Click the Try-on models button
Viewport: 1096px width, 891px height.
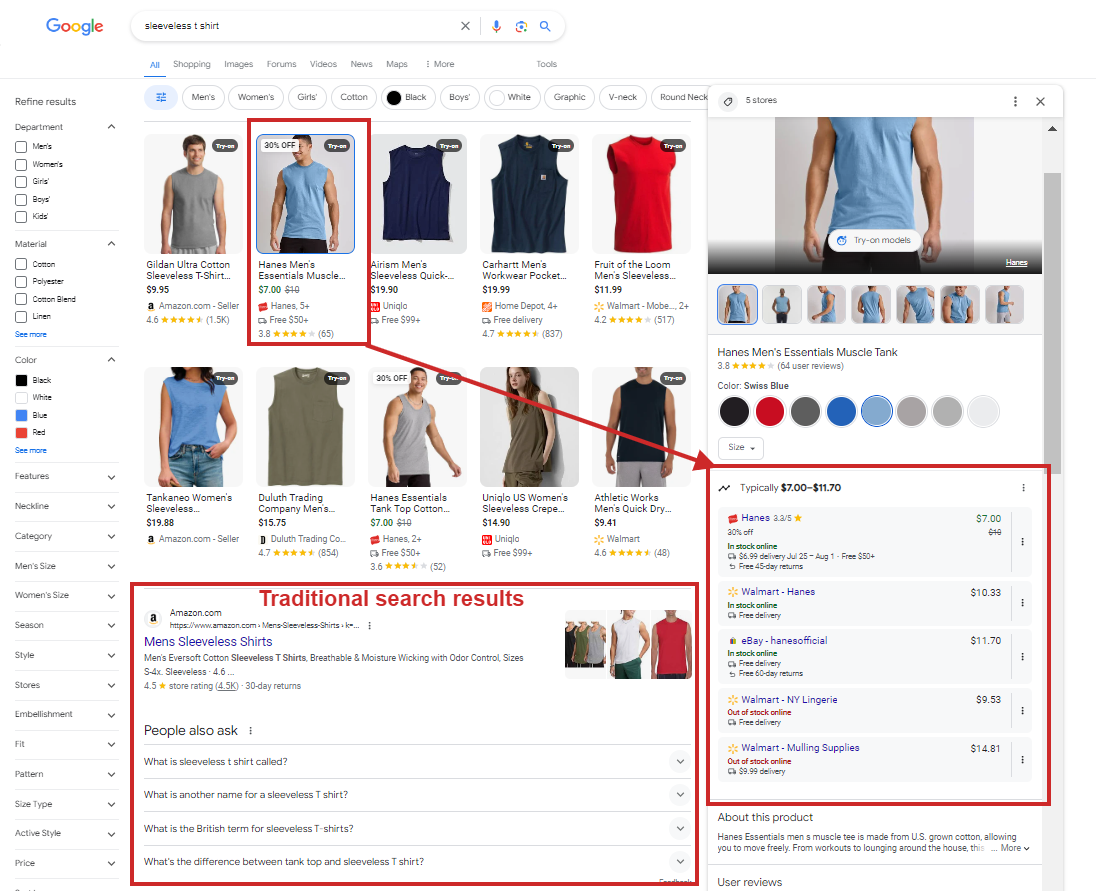(x=874, y=240)
